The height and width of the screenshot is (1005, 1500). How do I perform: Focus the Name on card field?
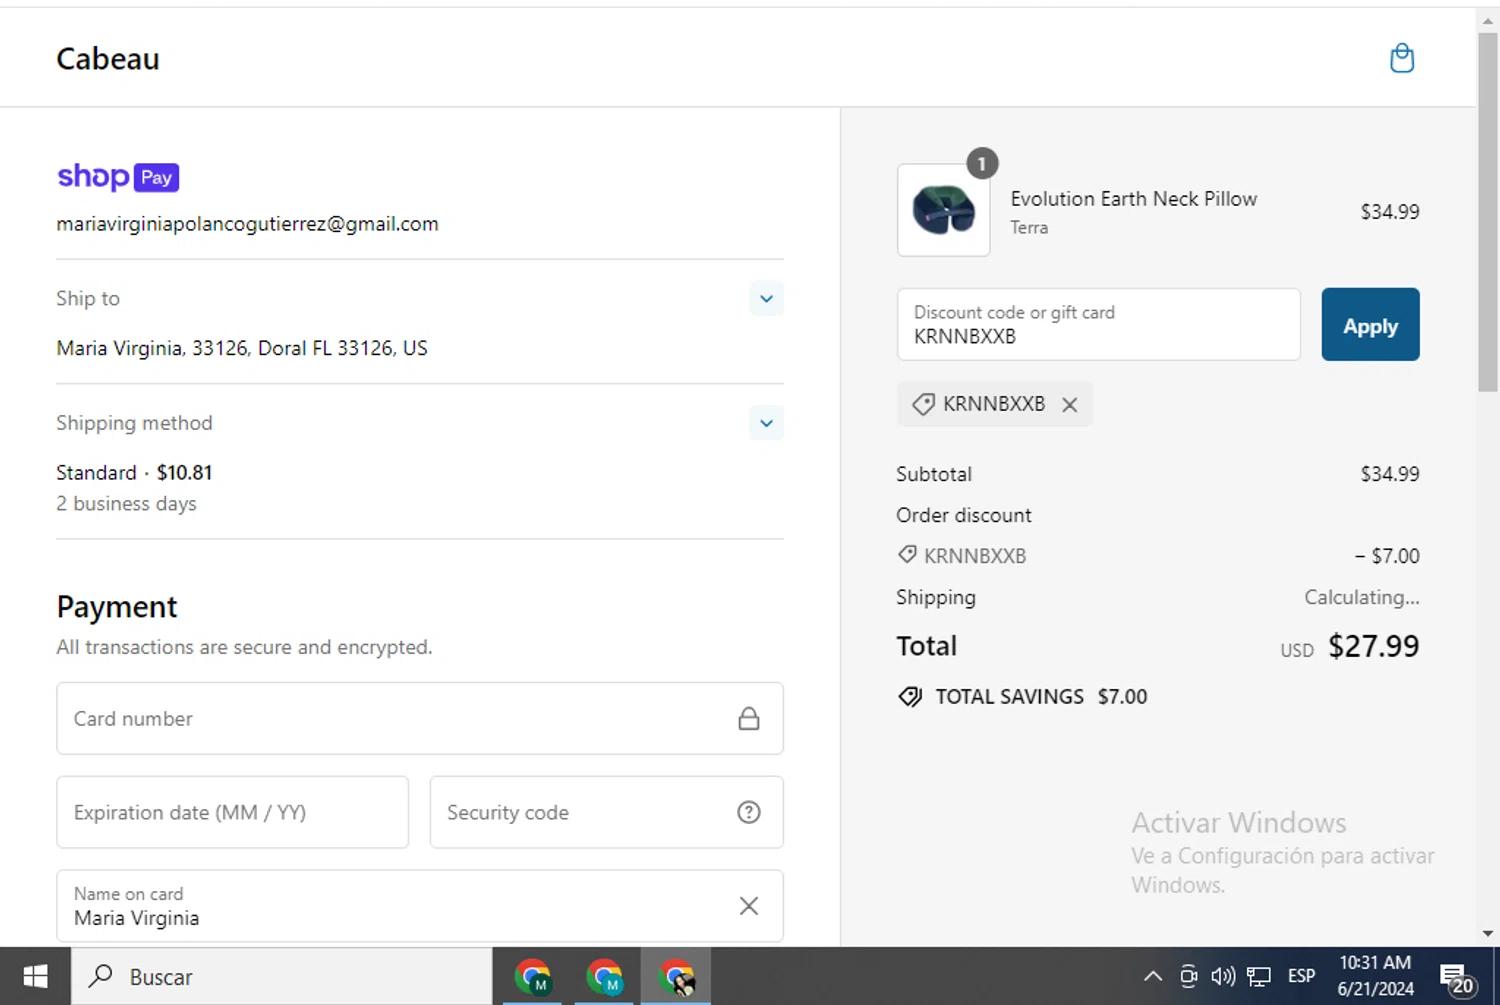pyautogui.click(x=420, y=906)
